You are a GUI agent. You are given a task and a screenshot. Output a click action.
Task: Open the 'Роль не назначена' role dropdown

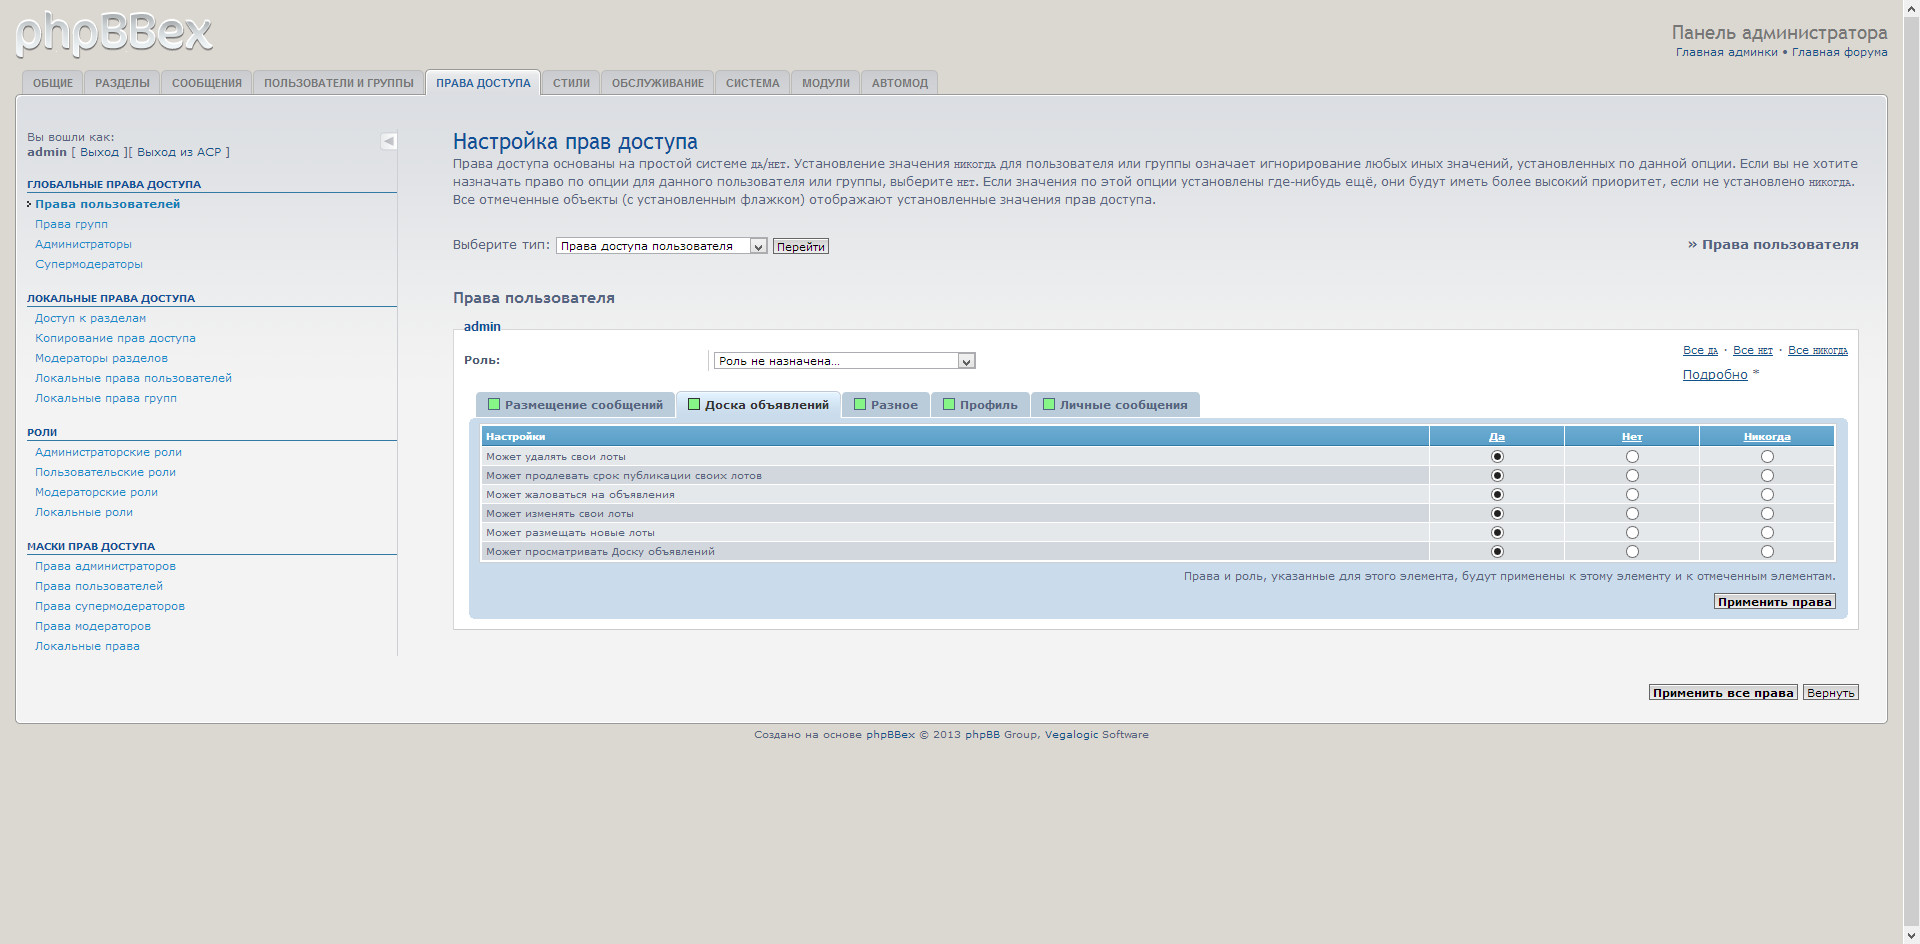[x=844, y=361]
